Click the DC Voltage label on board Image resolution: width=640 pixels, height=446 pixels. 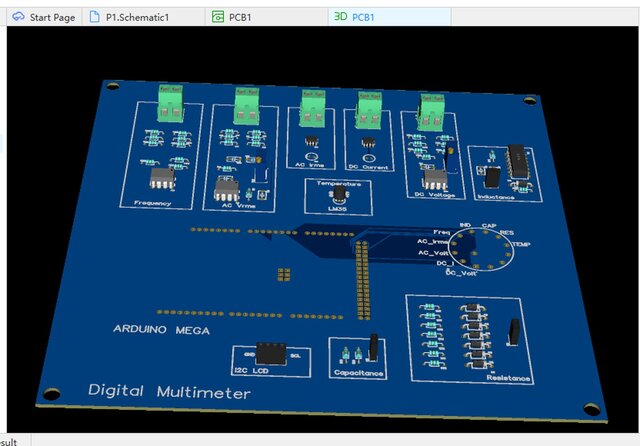[435, 195]
